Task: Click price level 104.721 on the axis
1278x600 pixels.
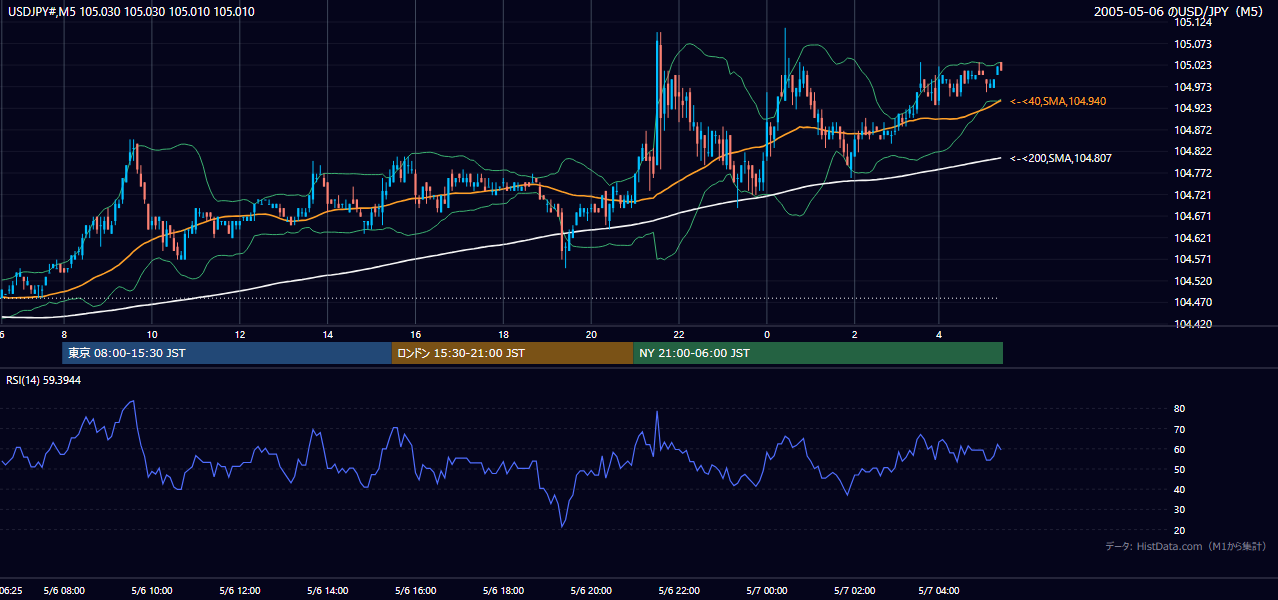Action: pos(1193,195)
